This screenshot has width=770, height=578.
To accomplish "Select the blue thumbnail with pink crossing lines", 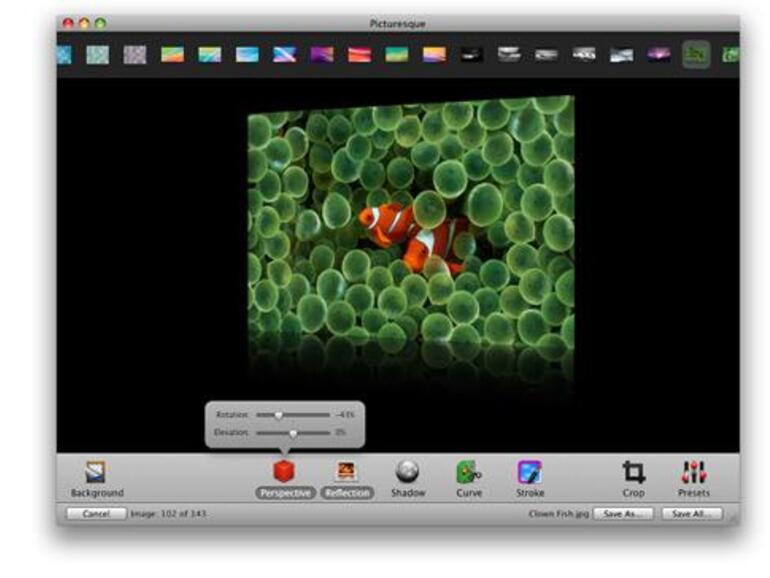I will click(x=285, y=55).
